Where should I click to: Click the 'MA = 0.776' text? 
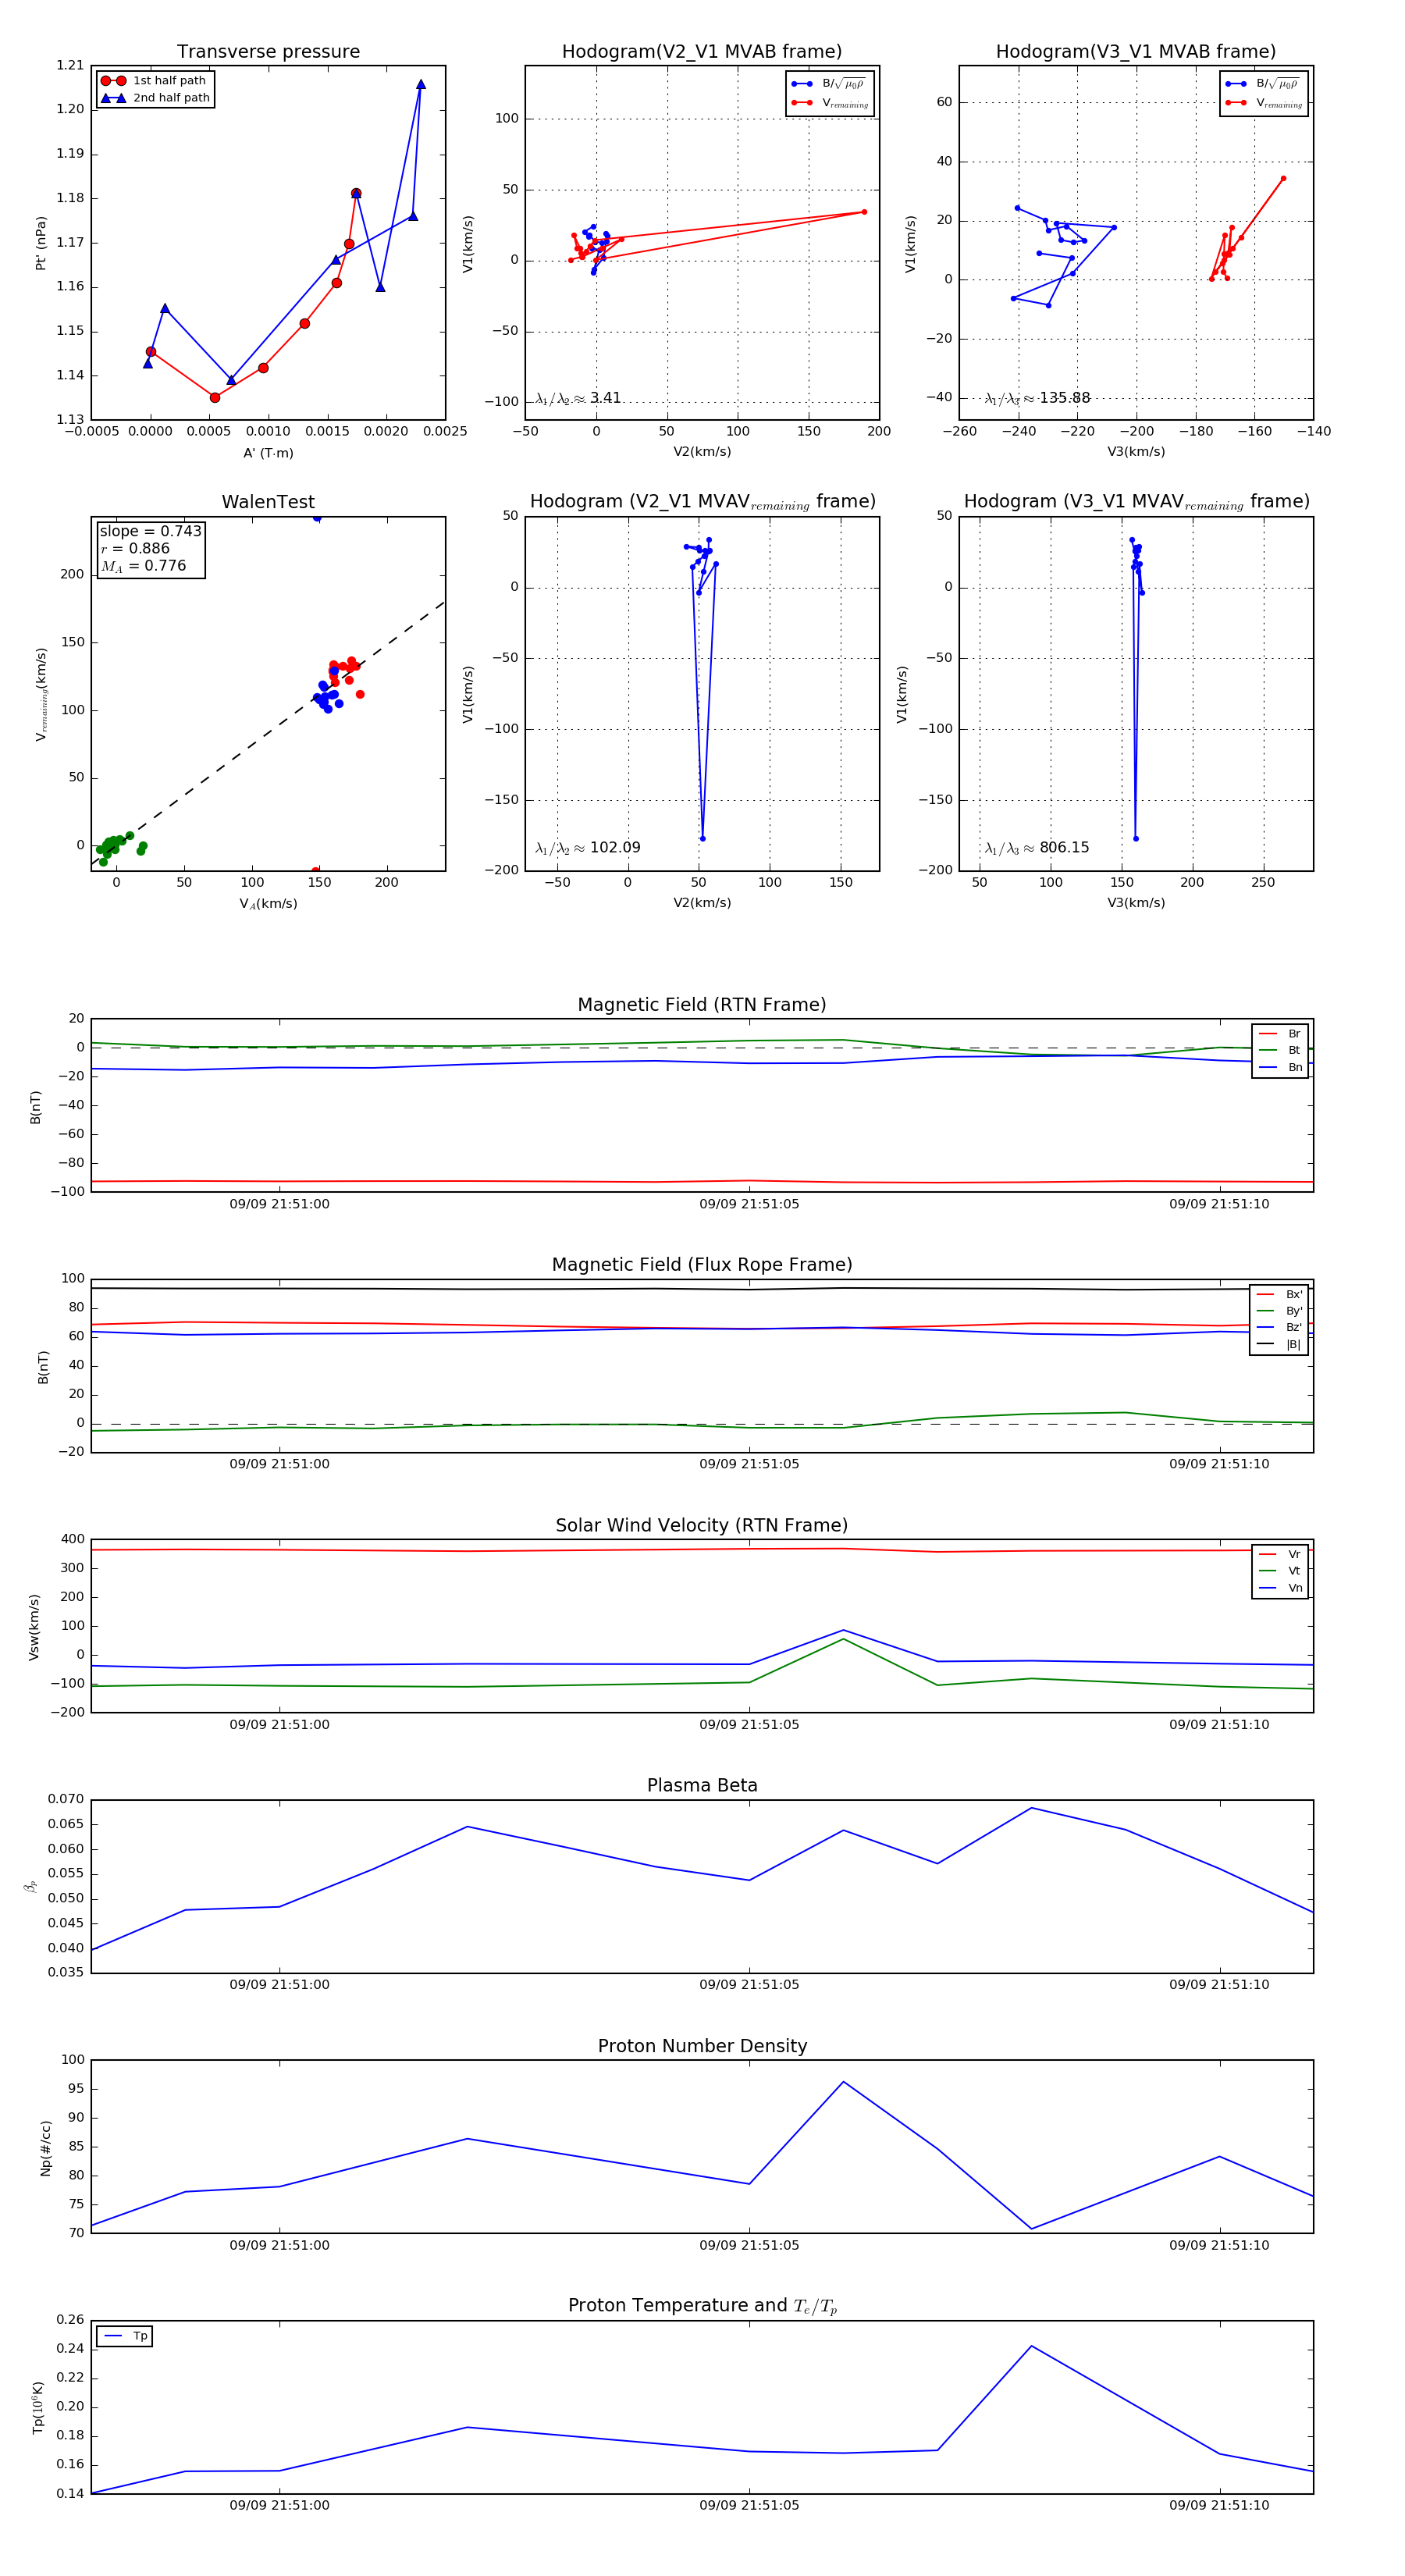click(143, 566)
